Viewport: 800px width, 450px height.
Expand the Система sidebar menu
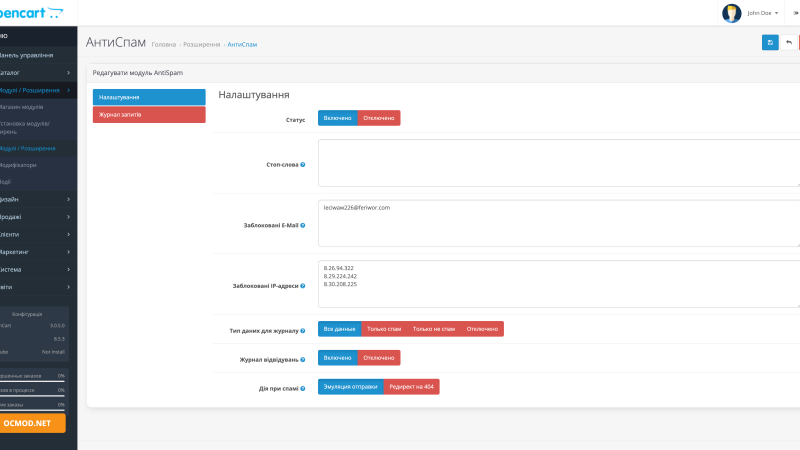pos(38,269)
